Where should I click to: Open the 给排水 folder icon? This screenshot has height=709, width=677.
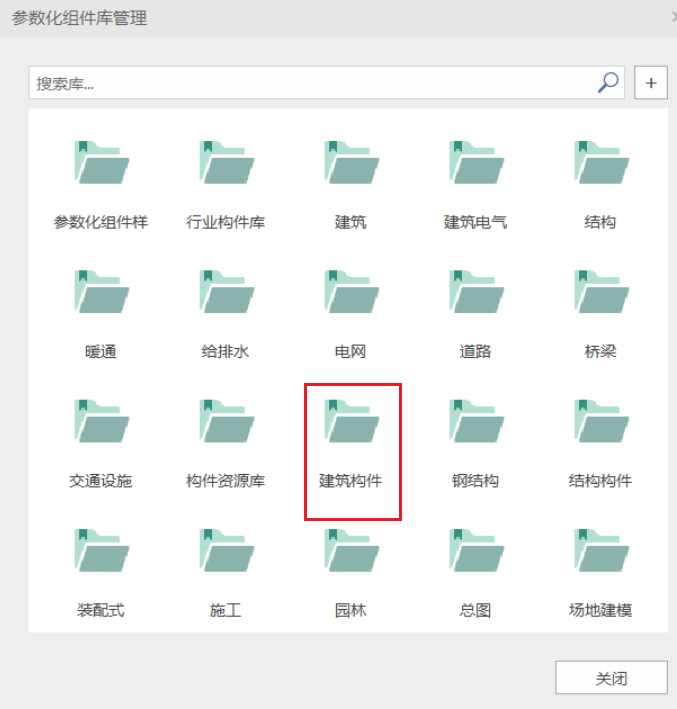[227, 292]
